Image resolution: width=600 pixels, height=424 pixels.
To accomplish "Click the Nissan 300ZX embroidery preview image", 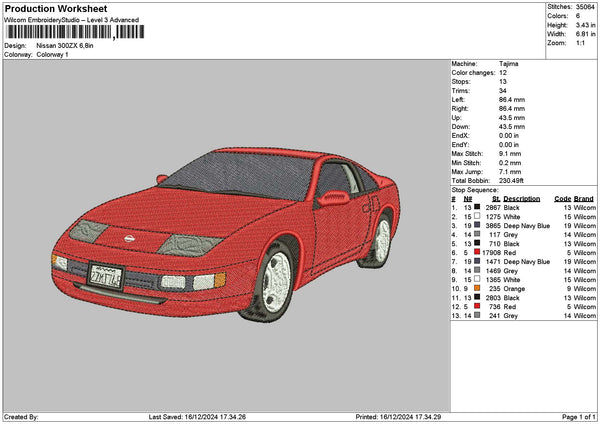I will [x=226, y=234].
